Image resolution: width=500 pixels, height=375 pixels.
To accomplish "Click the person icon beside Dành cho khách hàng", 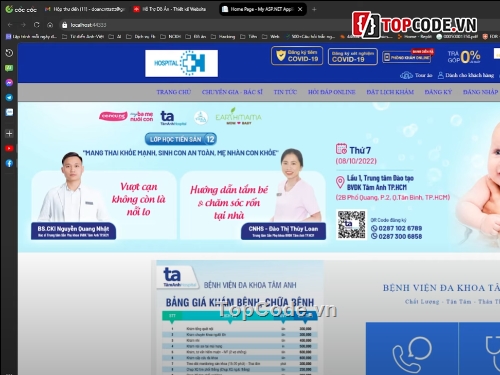I will tap(441, 75).
